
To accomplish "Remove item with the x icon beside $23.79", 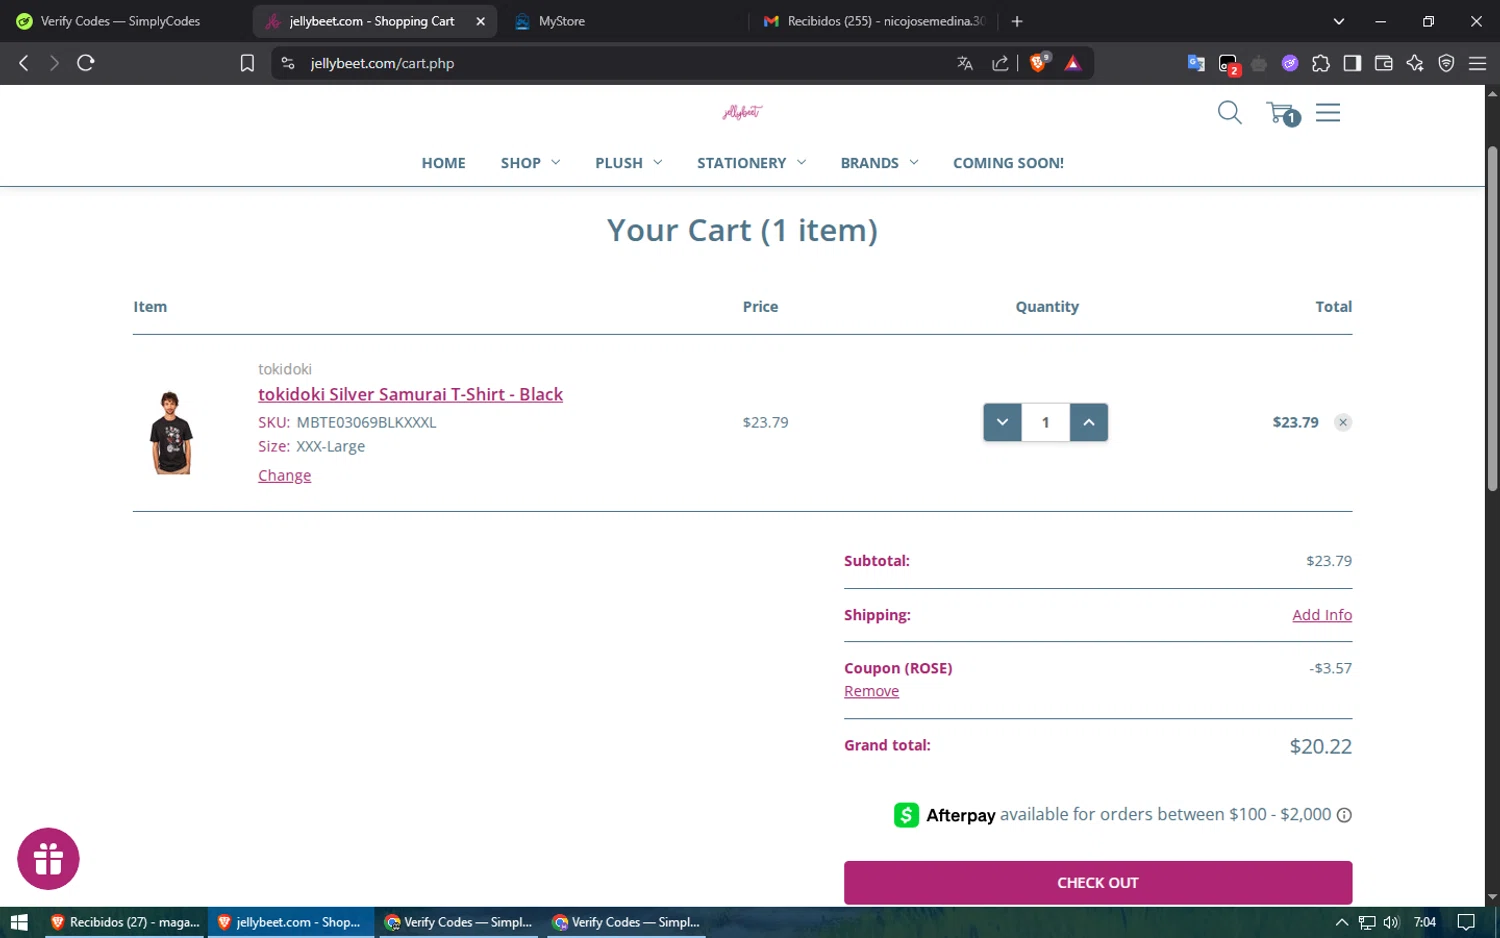I will tap(1343, 422).
